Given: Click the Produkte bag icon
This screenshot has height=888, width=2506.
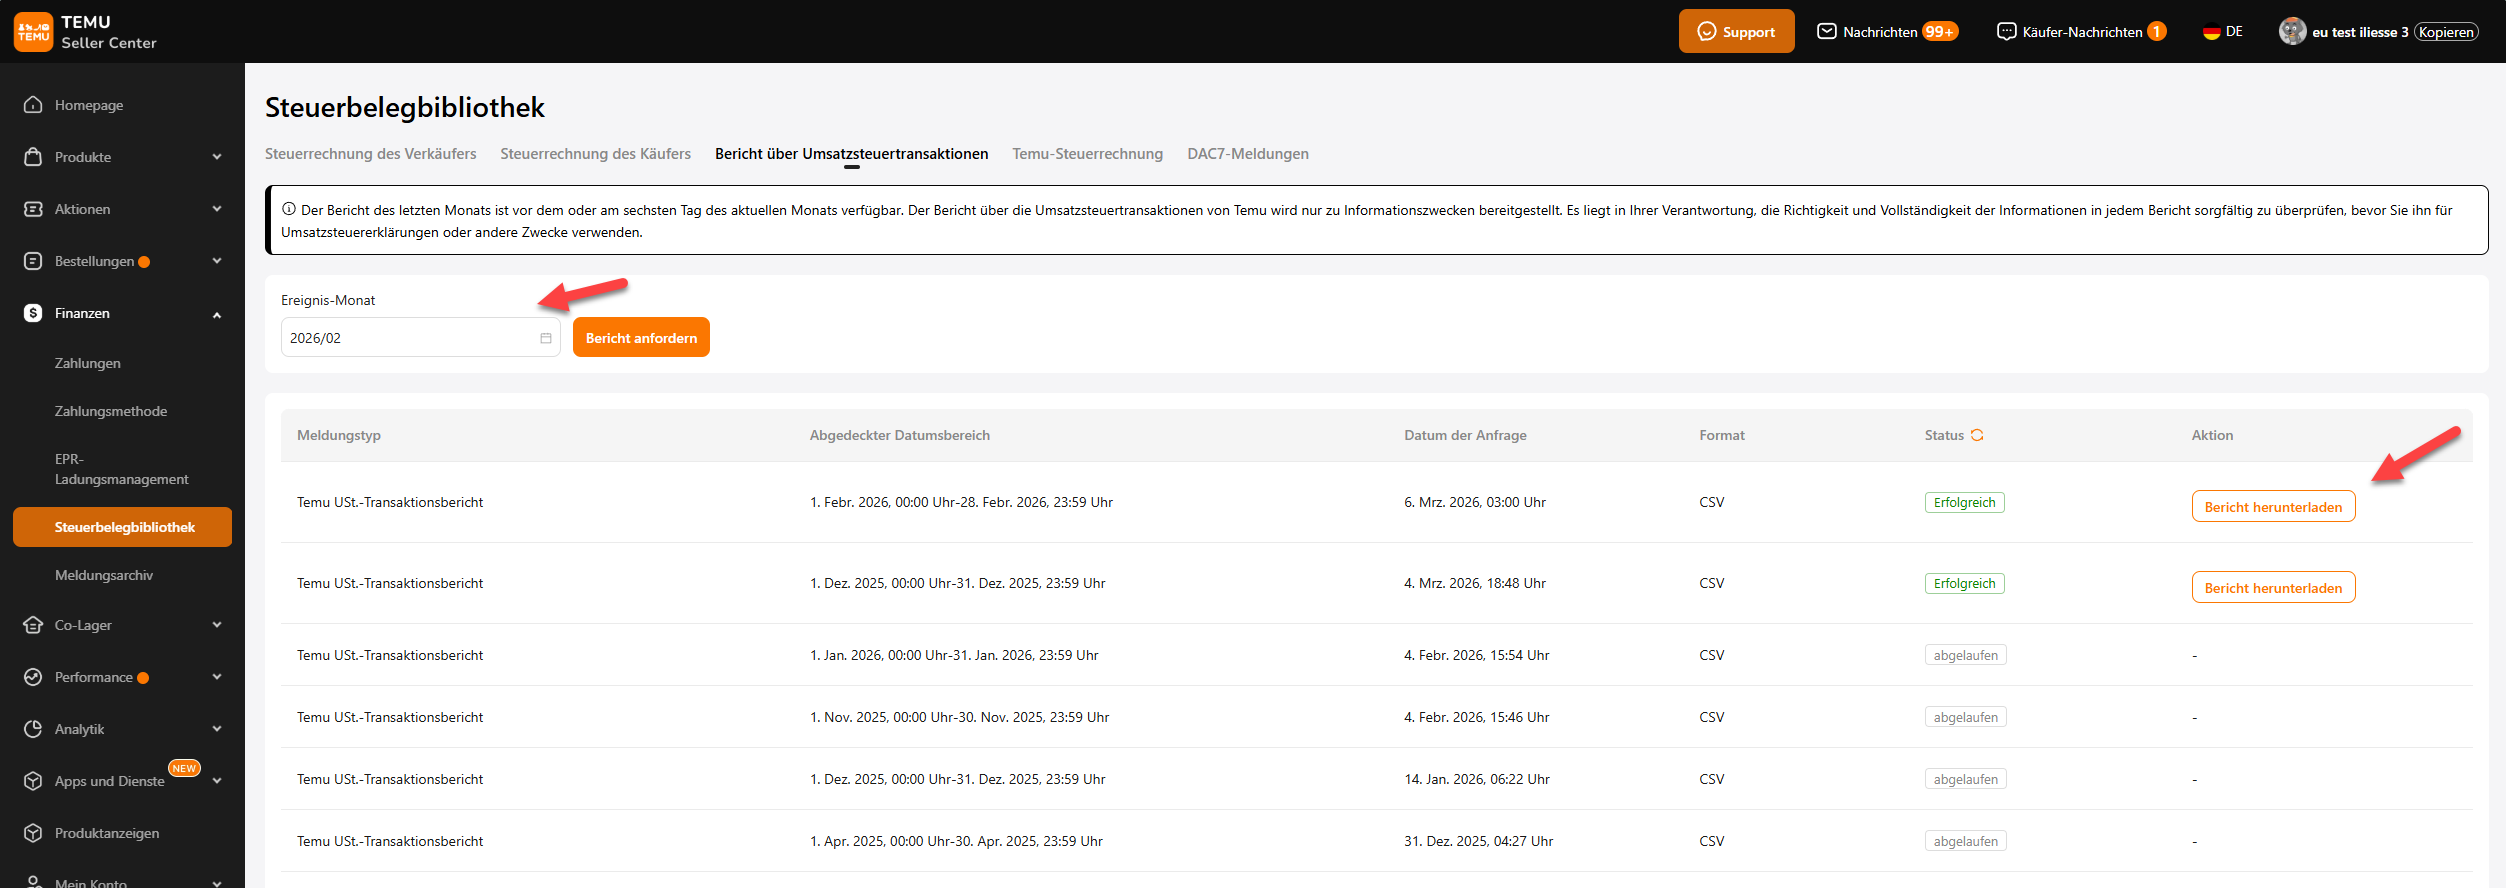Looking at the screenshot, I should tap(33, 157).
